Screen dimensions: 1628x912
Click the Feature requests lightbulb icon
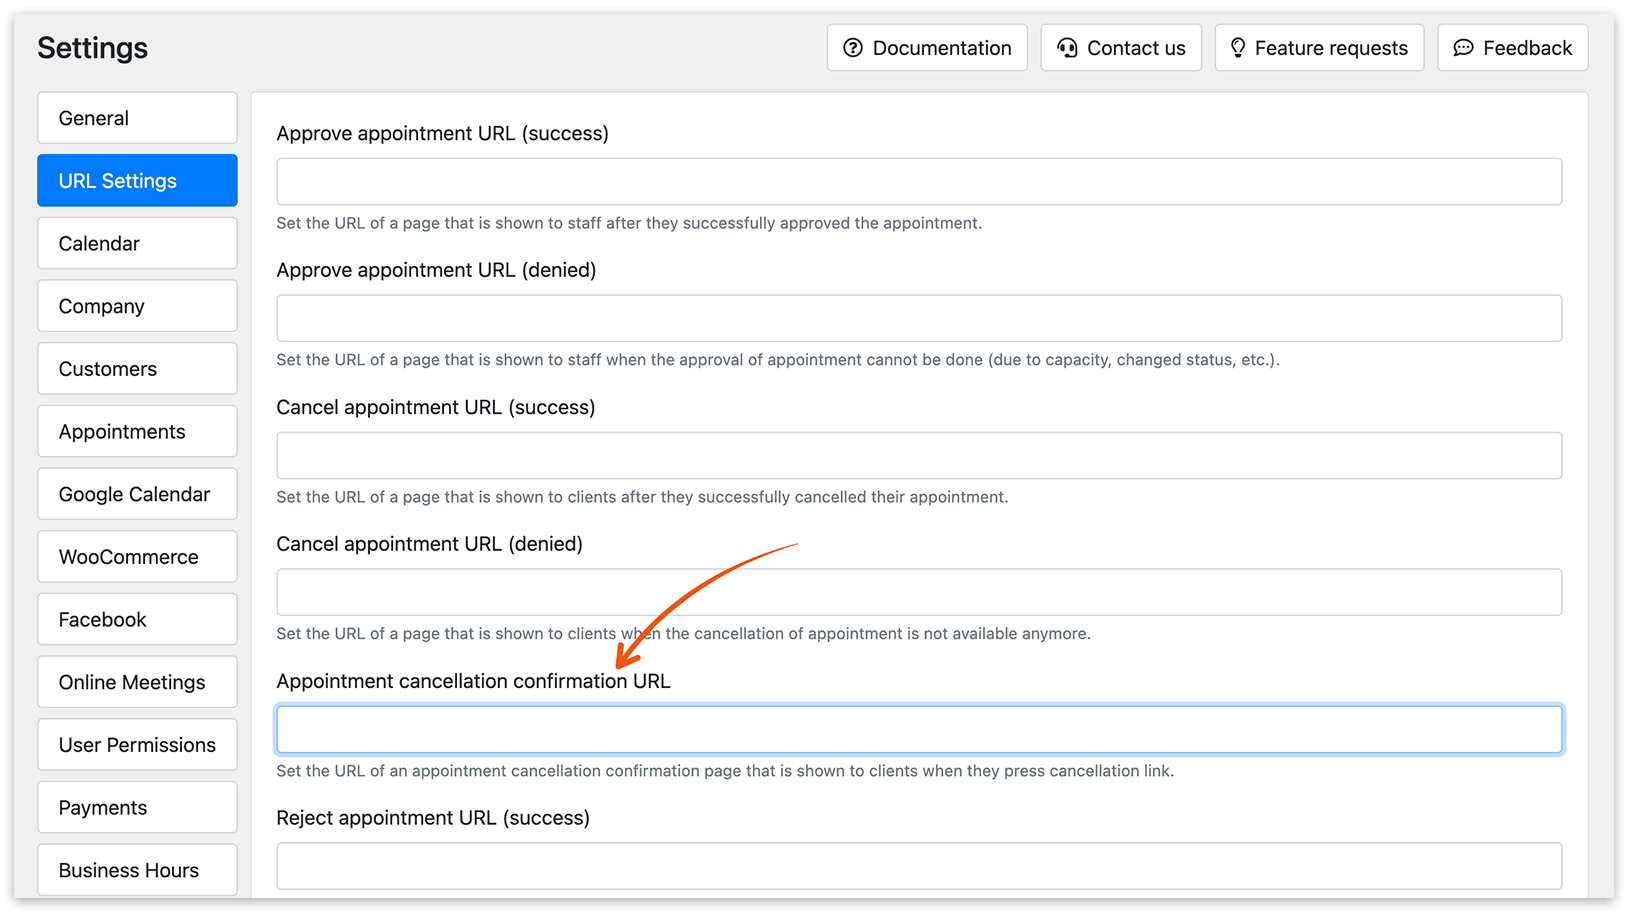point(1238,48)
